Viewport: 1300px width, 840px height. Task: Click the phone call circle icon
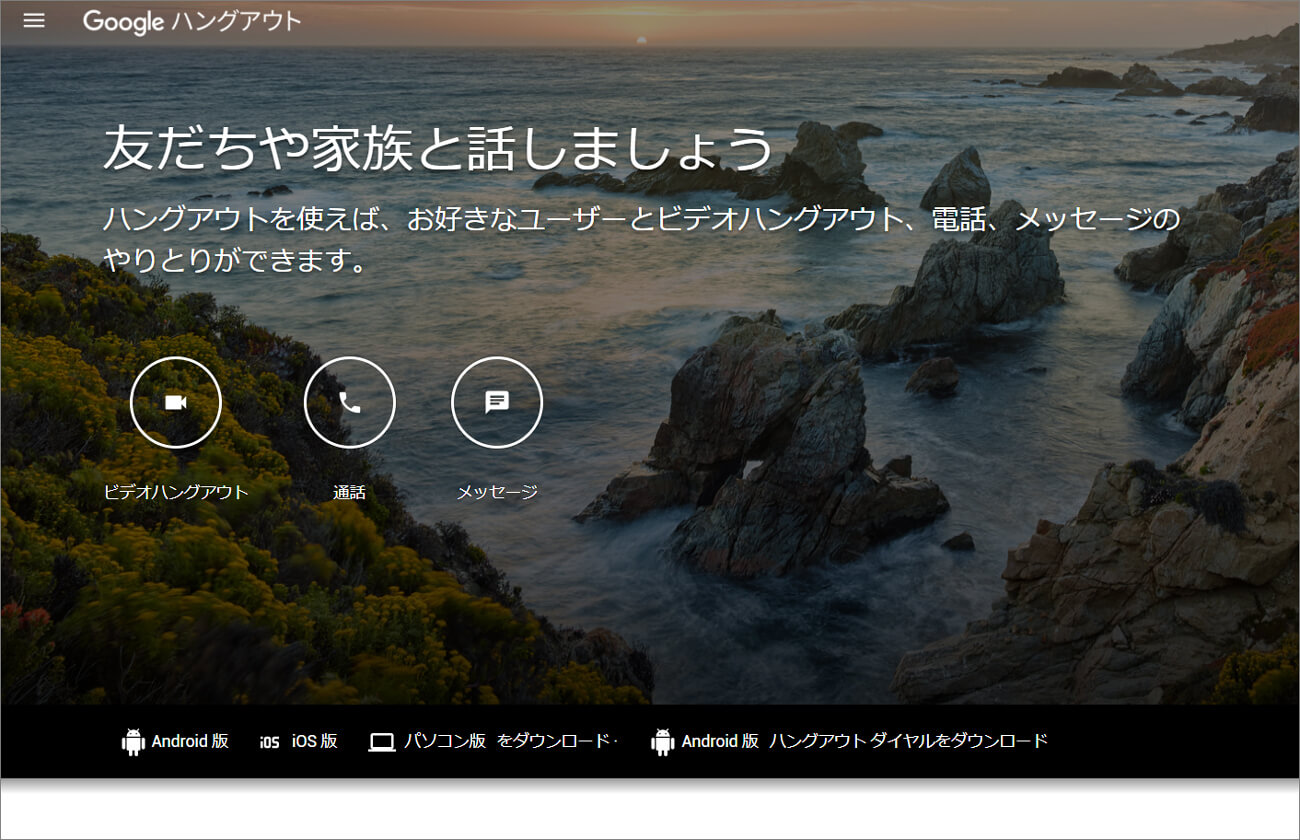click(350, 402)
